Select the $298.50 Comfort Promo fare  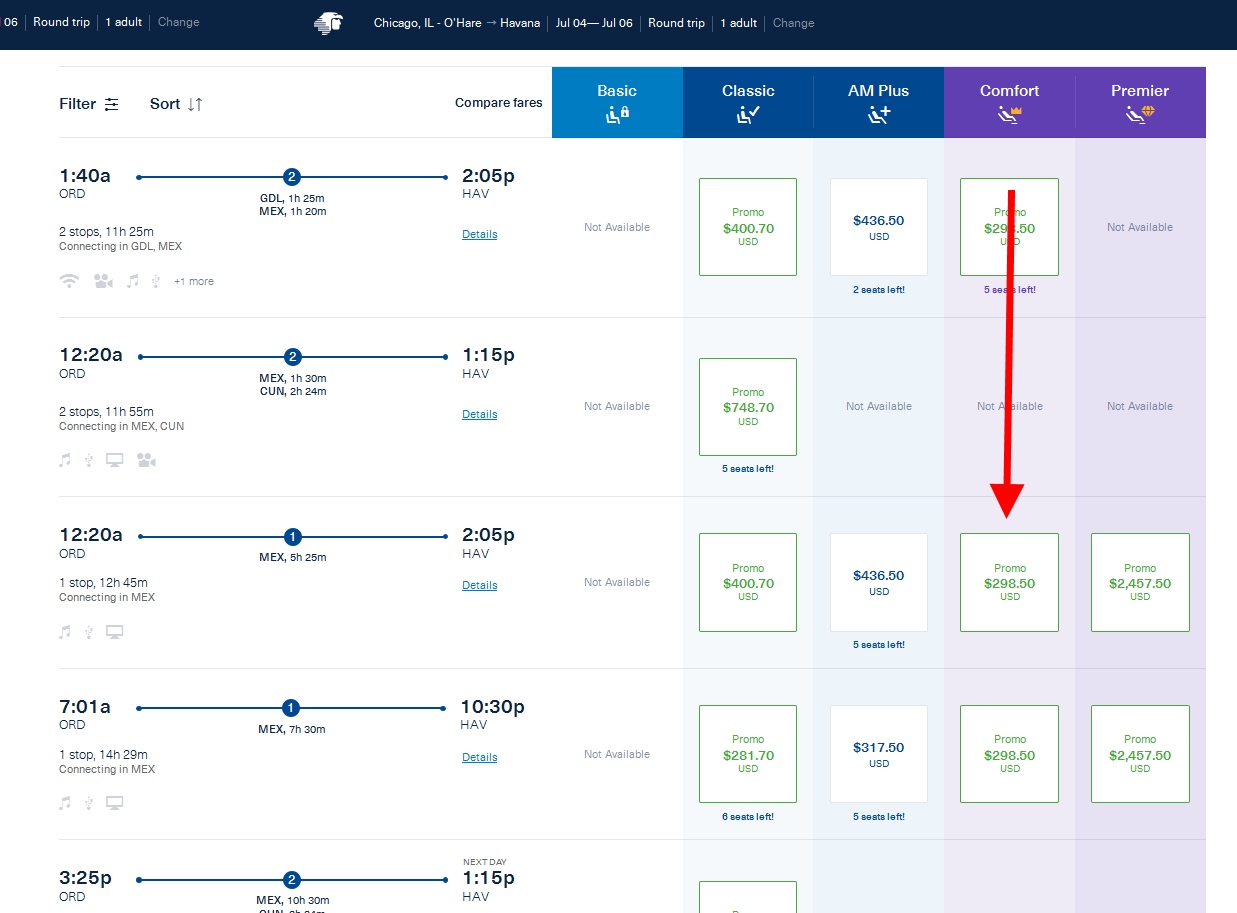[x=1009, y=582]
